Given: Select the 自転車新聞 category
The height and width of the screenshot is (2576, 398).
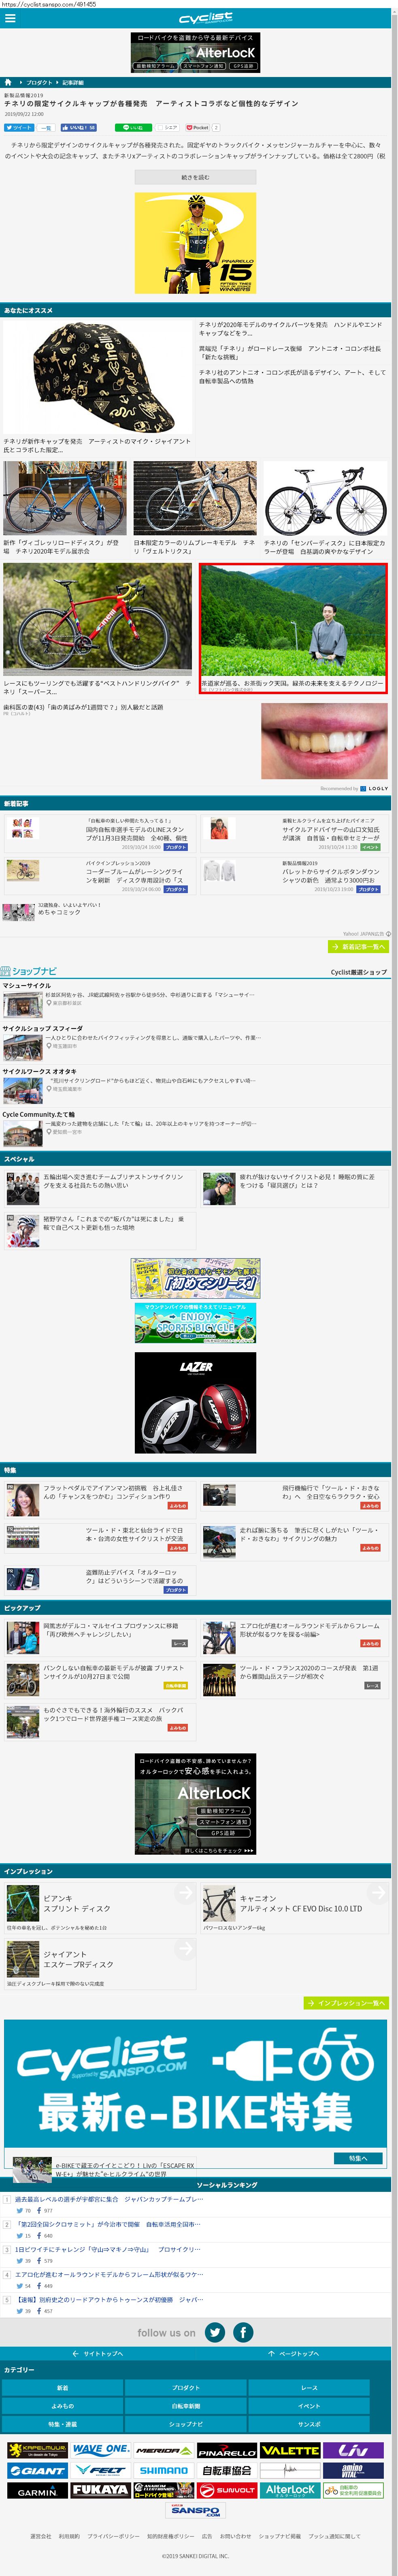Looking at the screenshot, I should (185, 2406).
